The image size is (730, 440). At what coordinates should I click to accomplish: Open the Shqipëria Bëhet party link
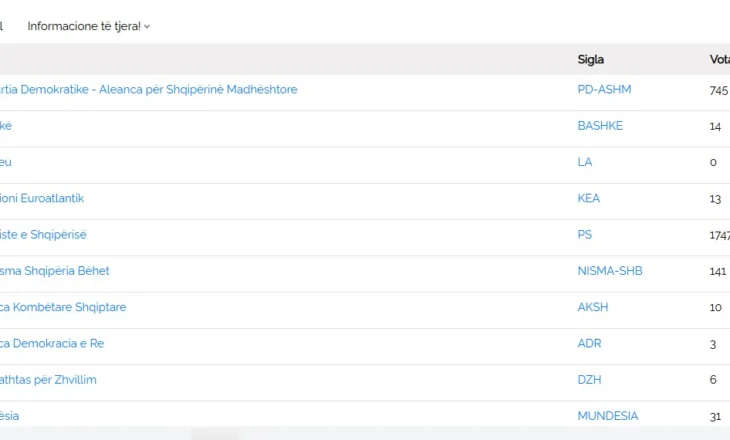pos(54,271)
